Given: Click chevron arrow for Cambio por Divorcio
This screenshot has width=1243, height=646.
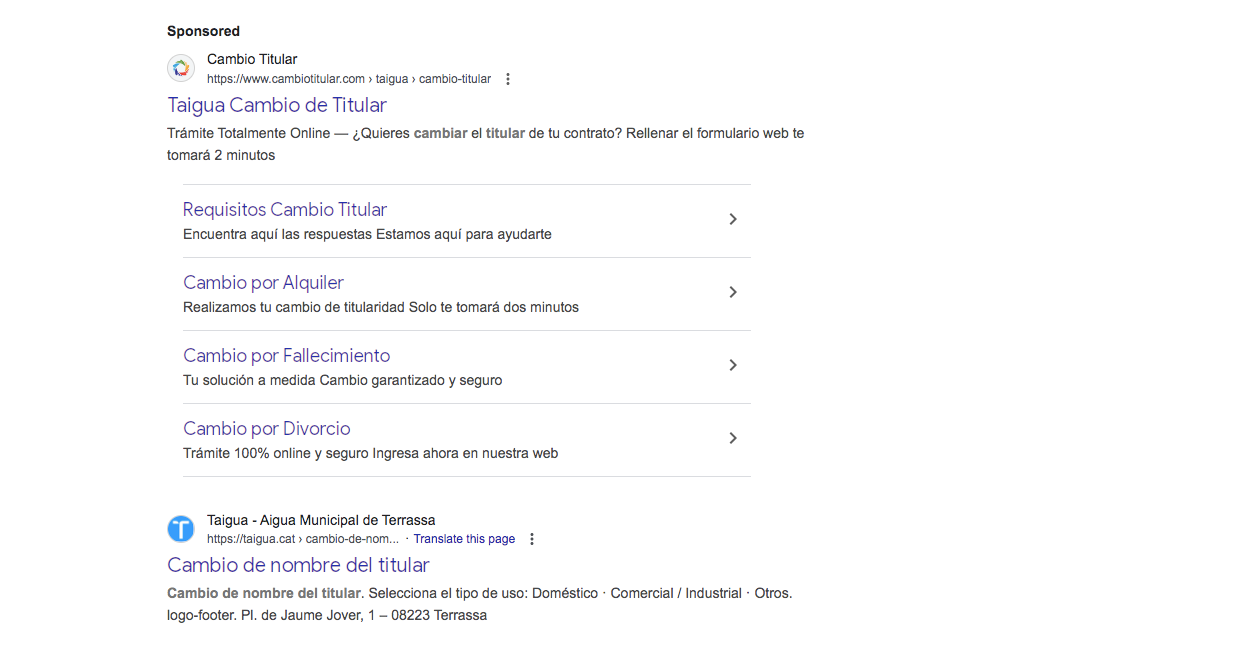Looking at the screenshot, I should click(732, 438).
